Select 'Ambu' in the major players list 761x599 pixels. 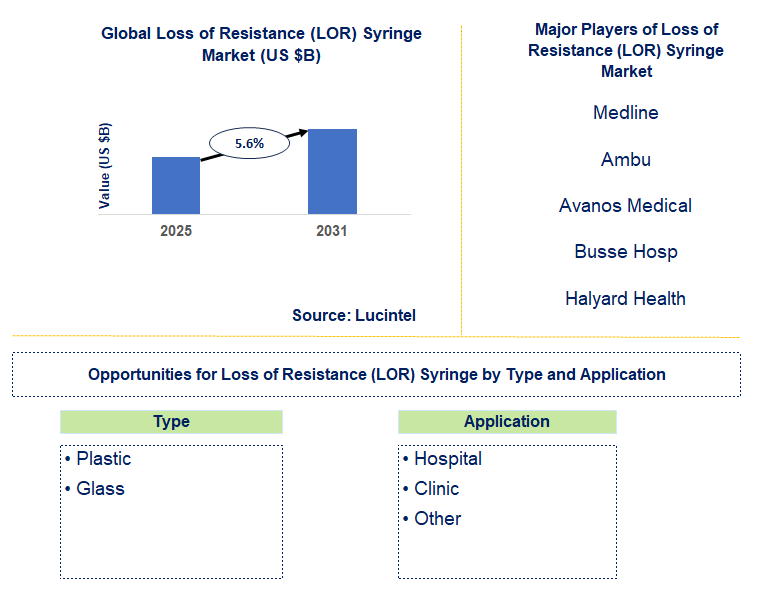pyautogui.click(x=626, y=159)
